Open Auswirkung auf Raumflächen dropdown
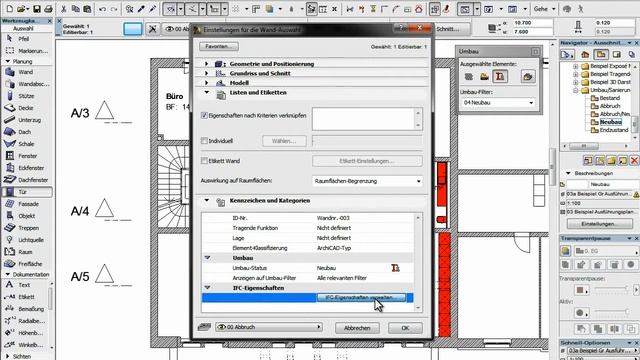Viewport: 640px width, 360px height. tap(367, 181)
